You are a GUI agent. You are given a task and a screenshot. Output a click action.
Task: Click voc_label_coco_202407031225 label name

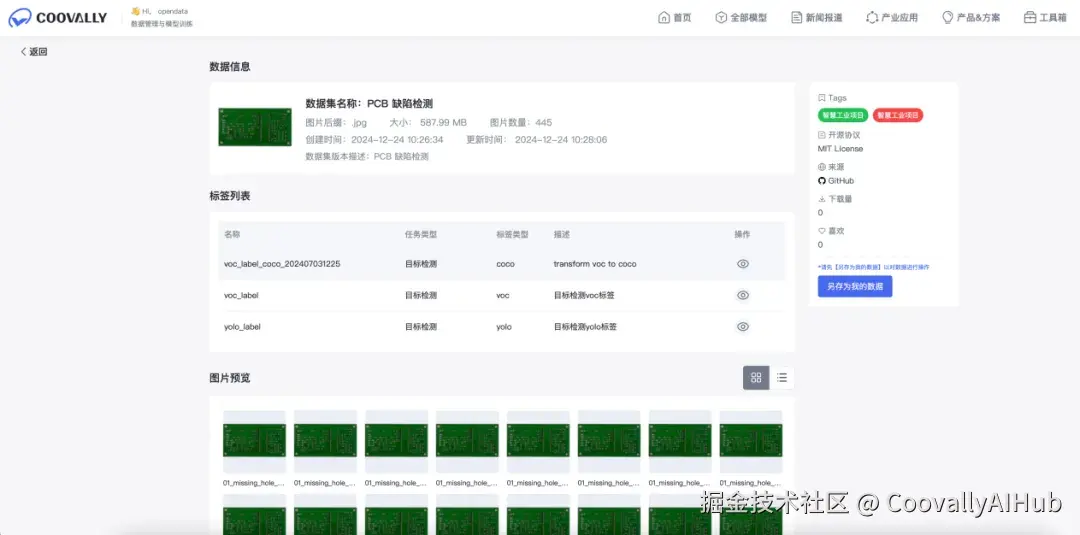(x=282, y=264)
